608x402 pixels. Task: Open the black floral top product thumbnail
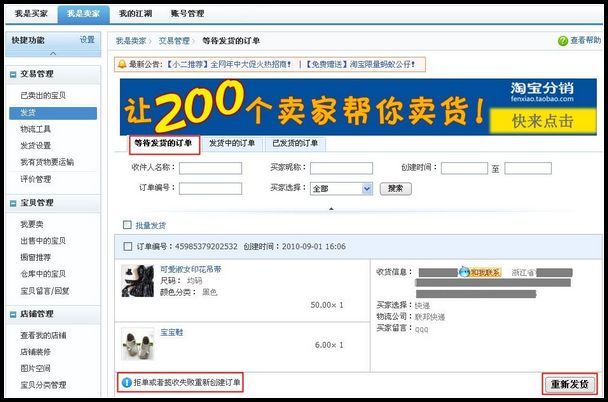[x=137, y=283]
